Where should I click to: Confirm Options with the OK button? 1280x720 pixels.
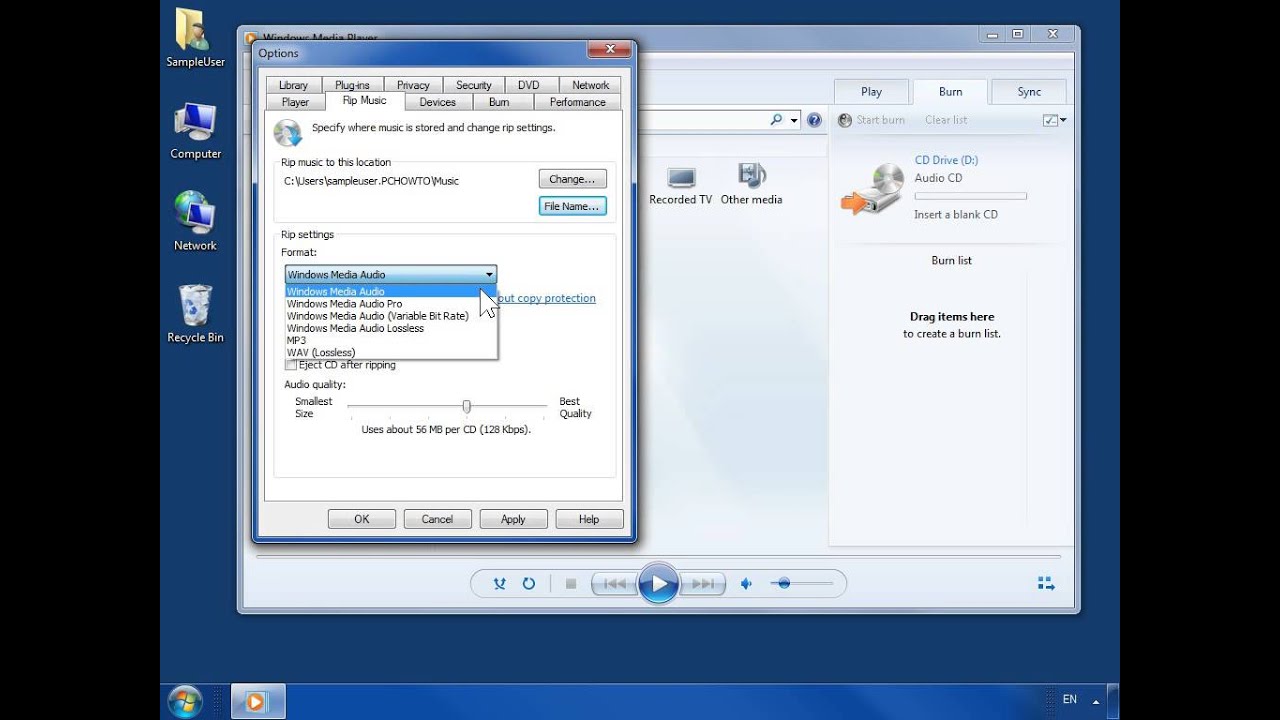(362, 519)
